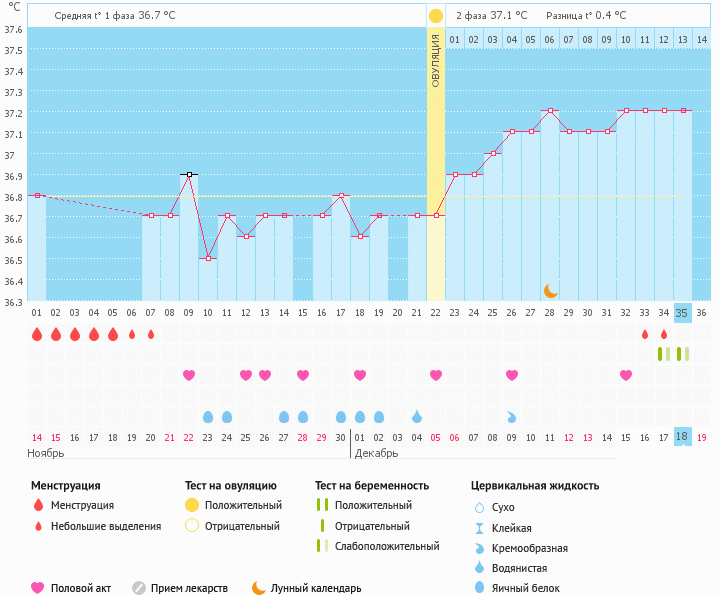Click the menstruation drop on cycle day 01
The image size is (720, 595).
click(37, 334)
